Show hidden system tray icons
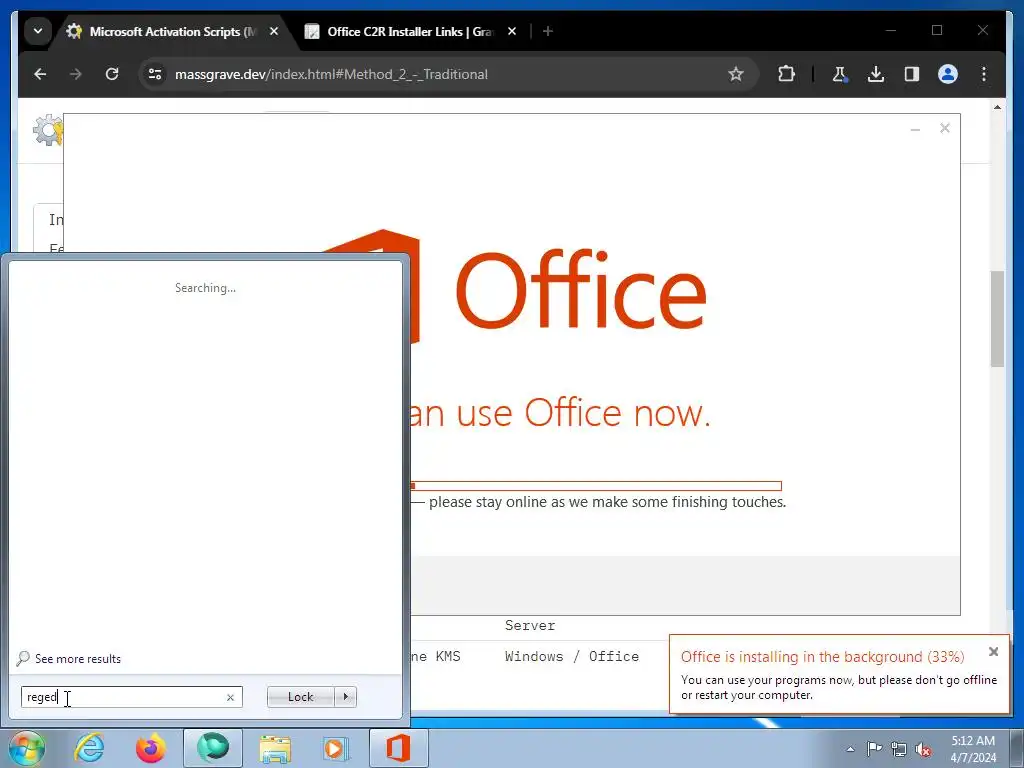The width and height of the screenshot is (1024, 768). tap(850, 749)
